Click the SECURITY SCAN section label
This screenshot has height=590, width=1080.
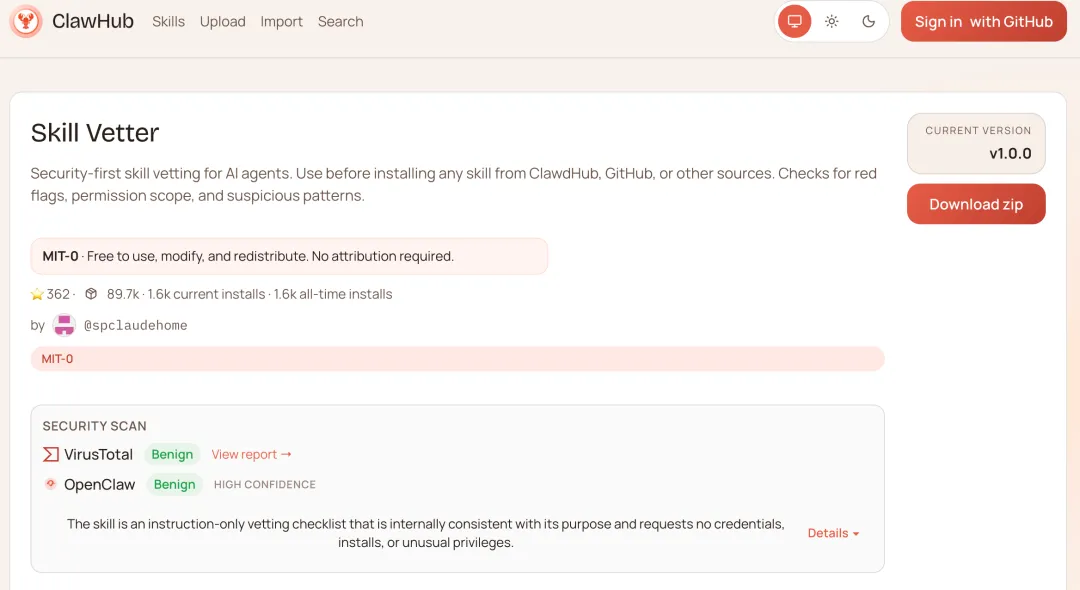(94, 426)
